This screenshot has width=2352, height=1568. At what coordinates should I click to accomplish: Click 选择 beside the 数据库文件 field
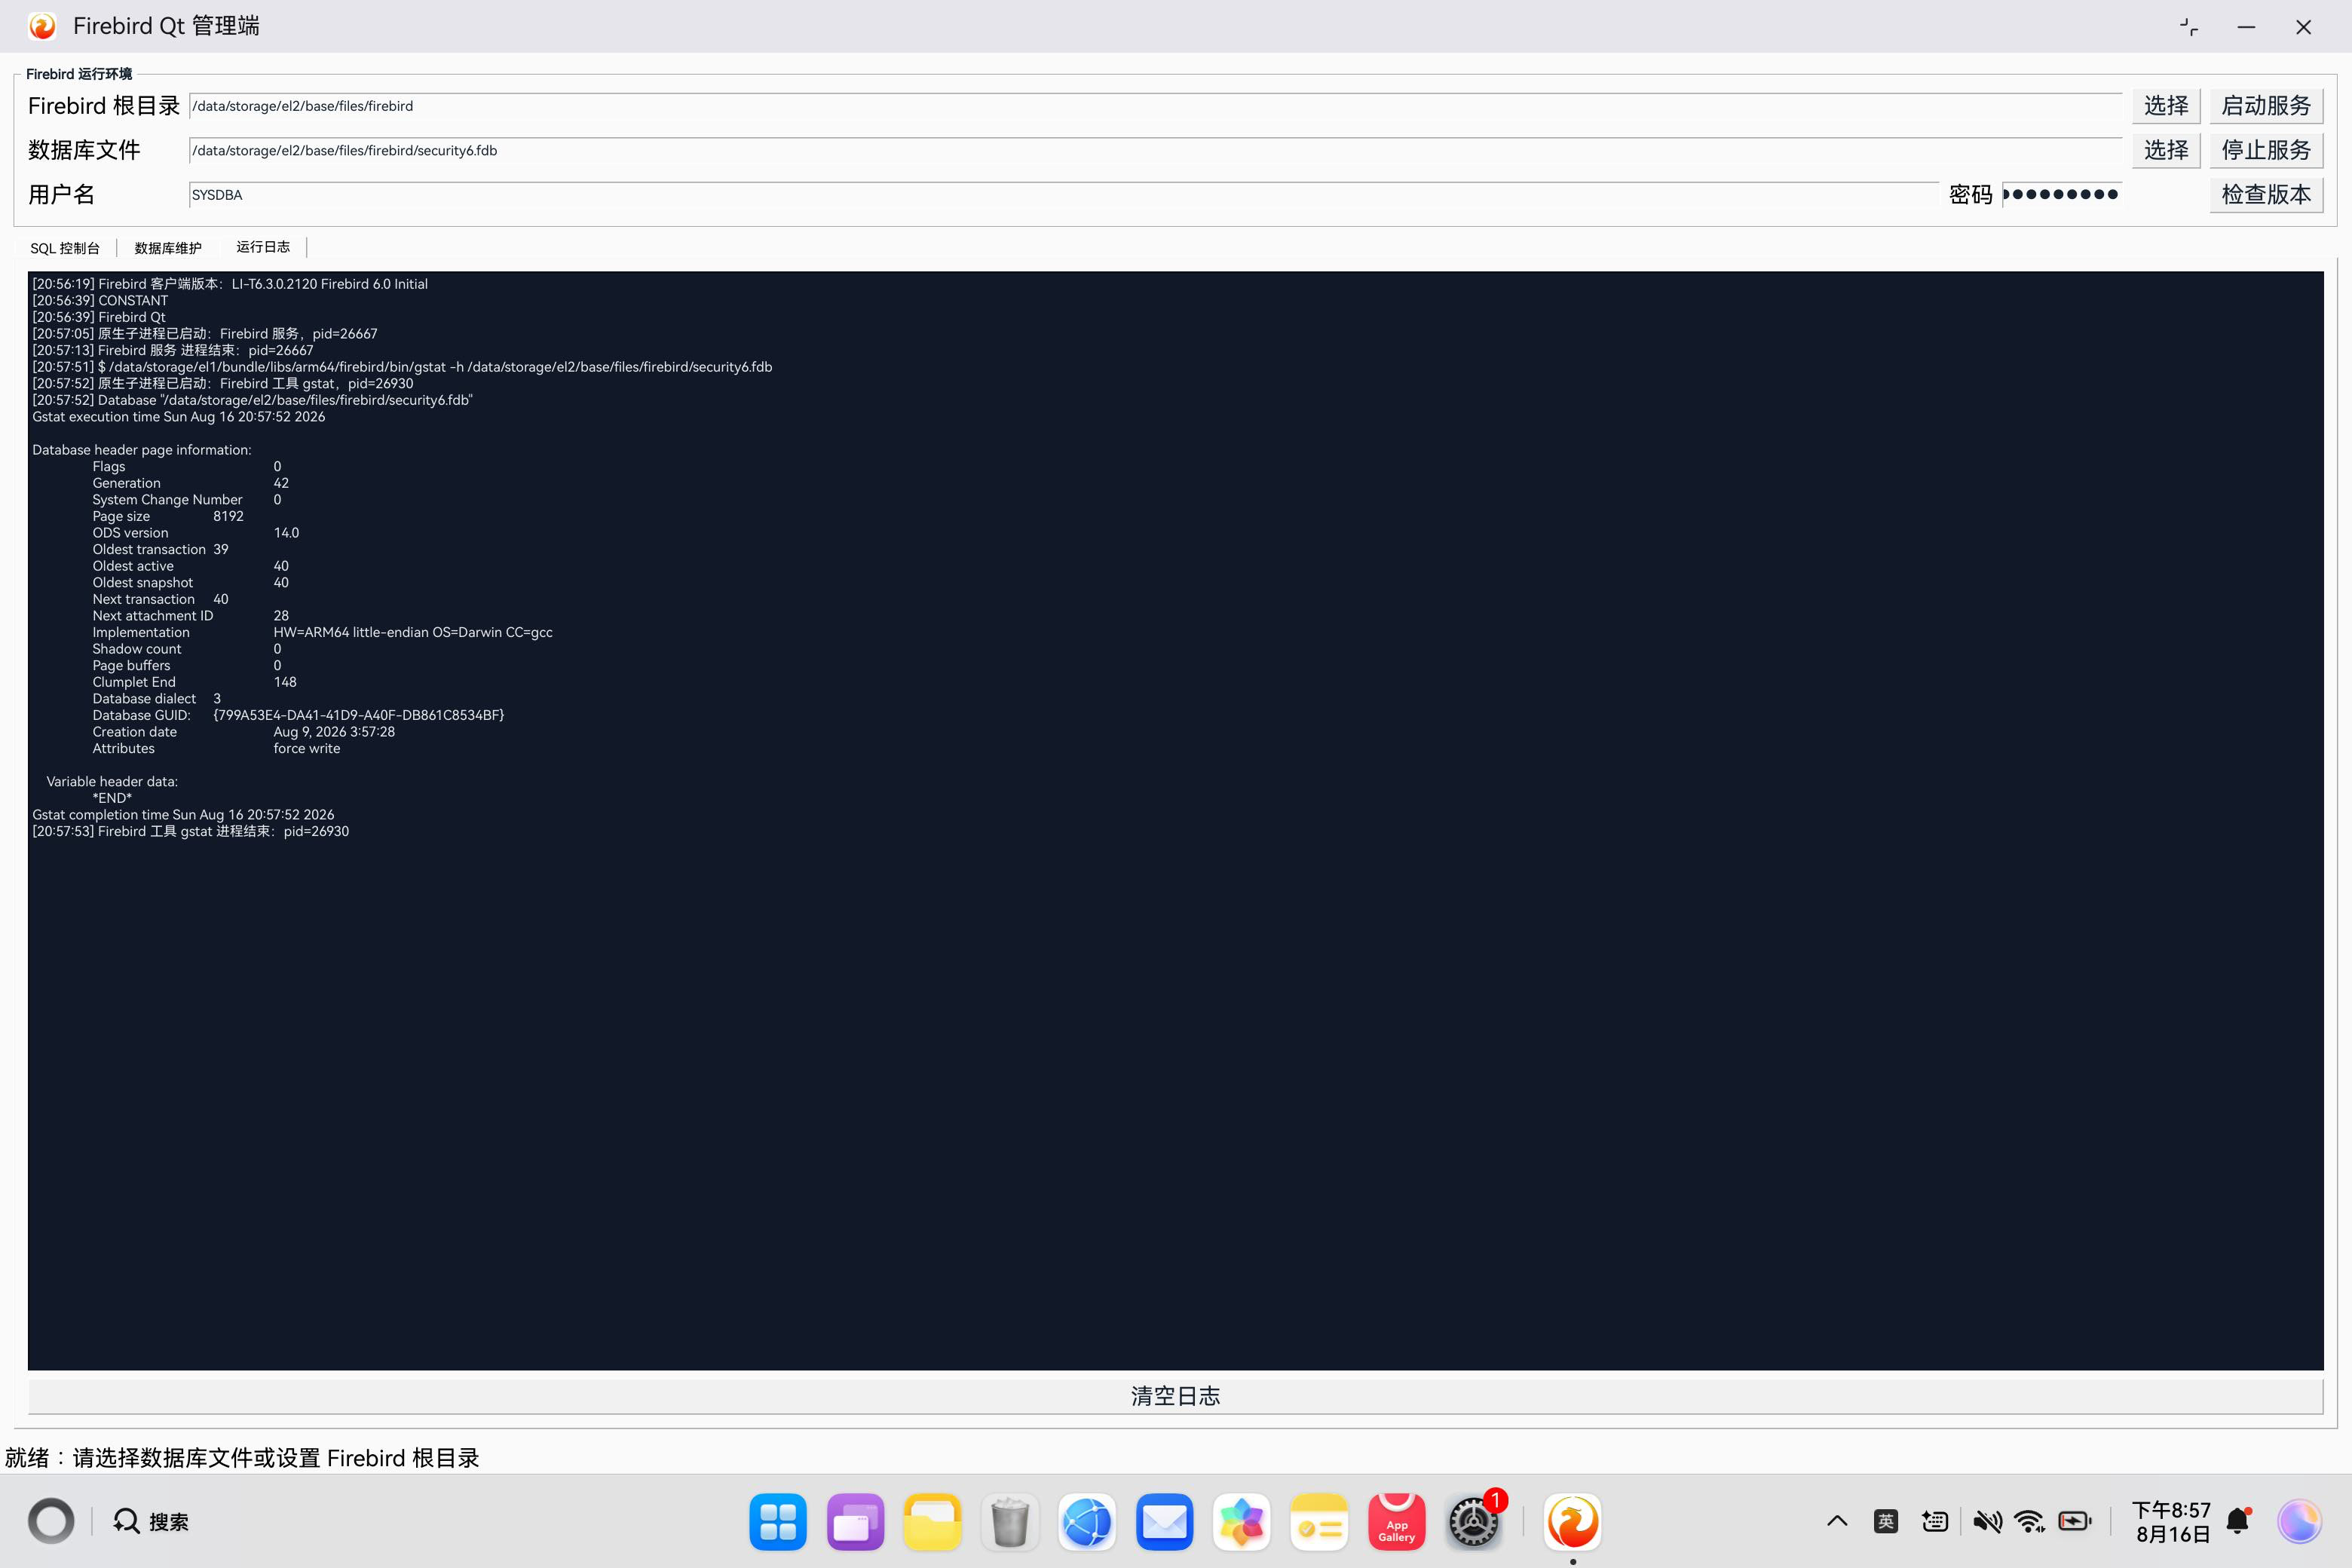(2166, 150)
